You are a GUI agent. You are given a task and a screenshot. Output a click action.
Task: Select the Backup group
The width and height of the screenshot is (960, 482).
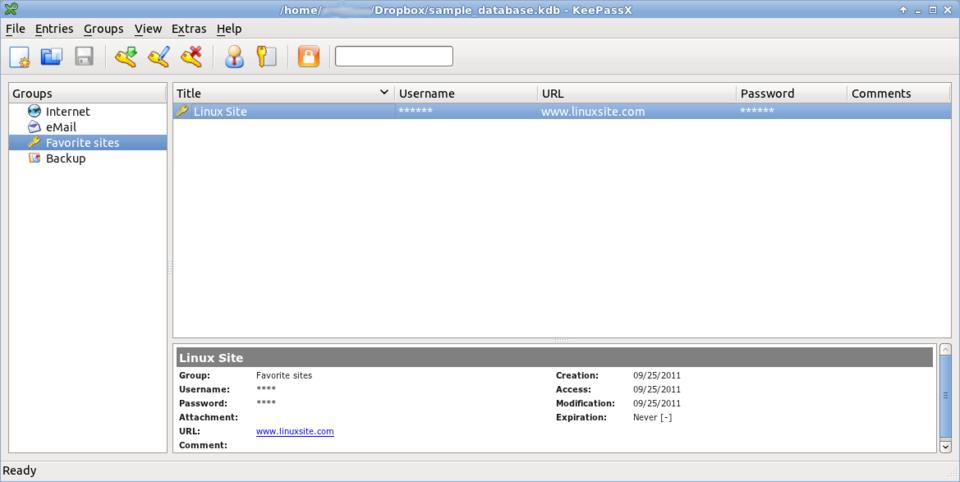(66, 158)
